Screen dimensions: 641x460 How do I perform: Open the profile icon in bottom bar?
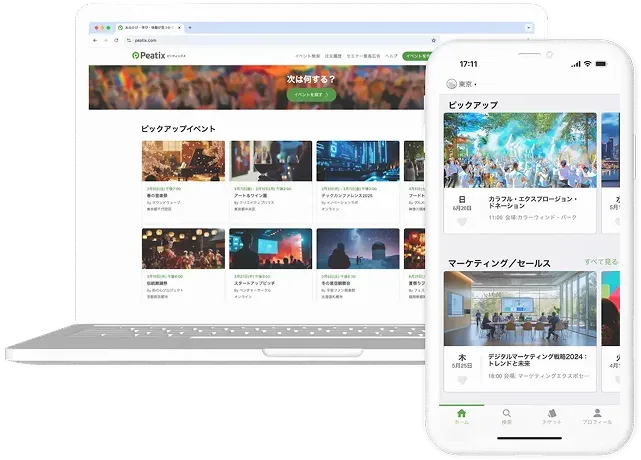pos(597,416)
